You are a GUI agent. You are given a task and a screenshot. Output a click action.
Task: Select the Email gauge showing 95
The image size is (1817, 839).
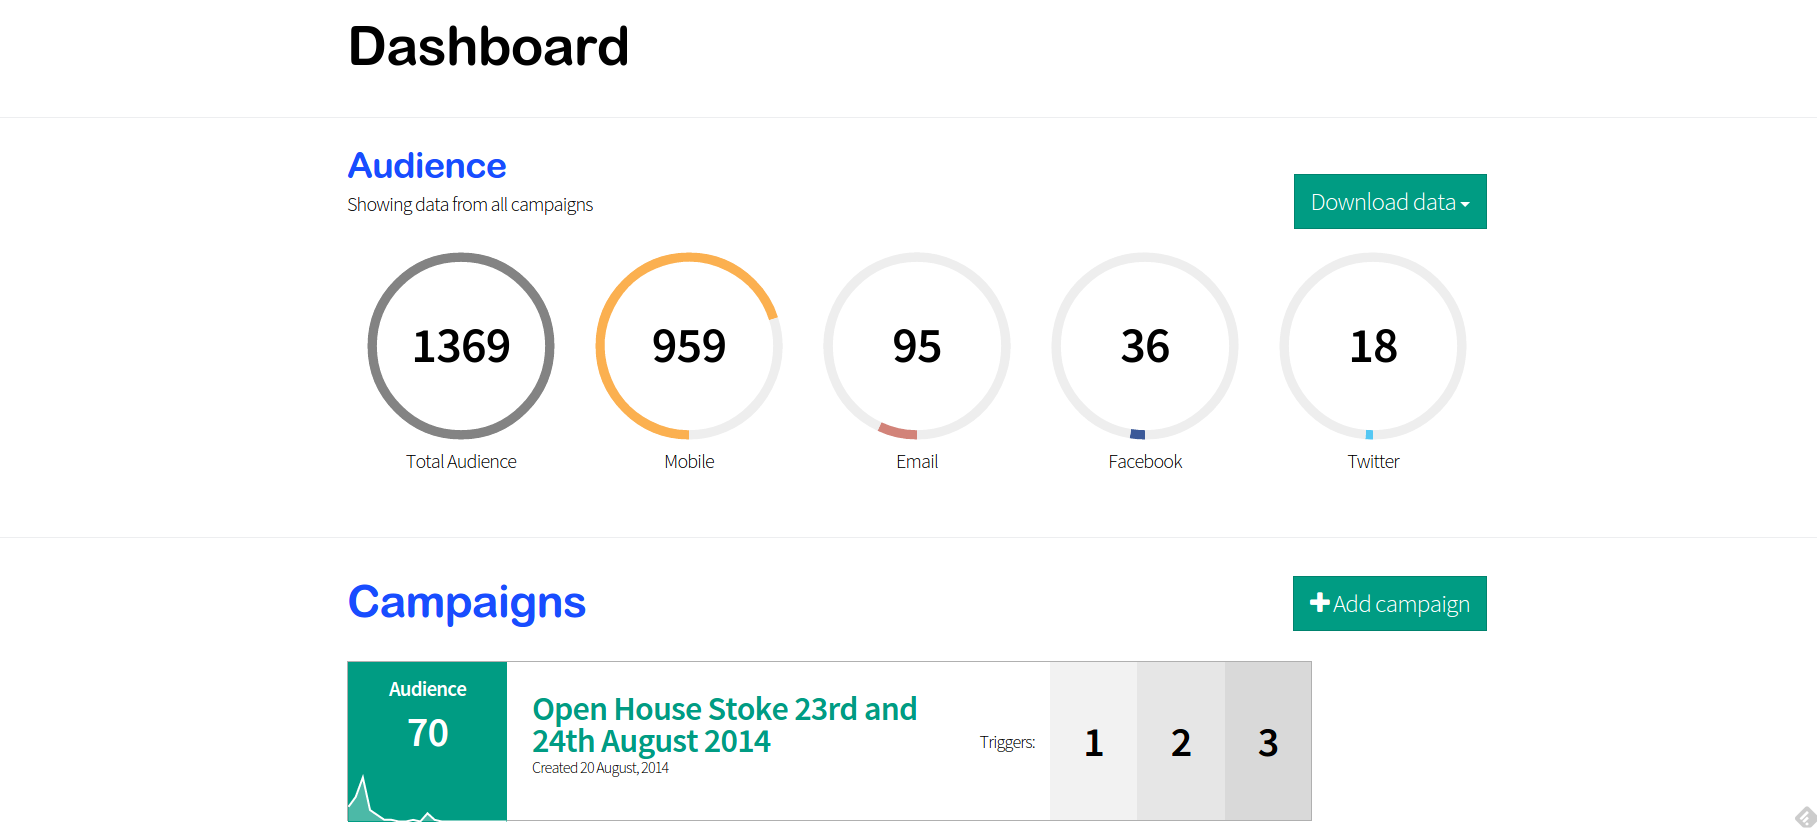click(917, 346)
